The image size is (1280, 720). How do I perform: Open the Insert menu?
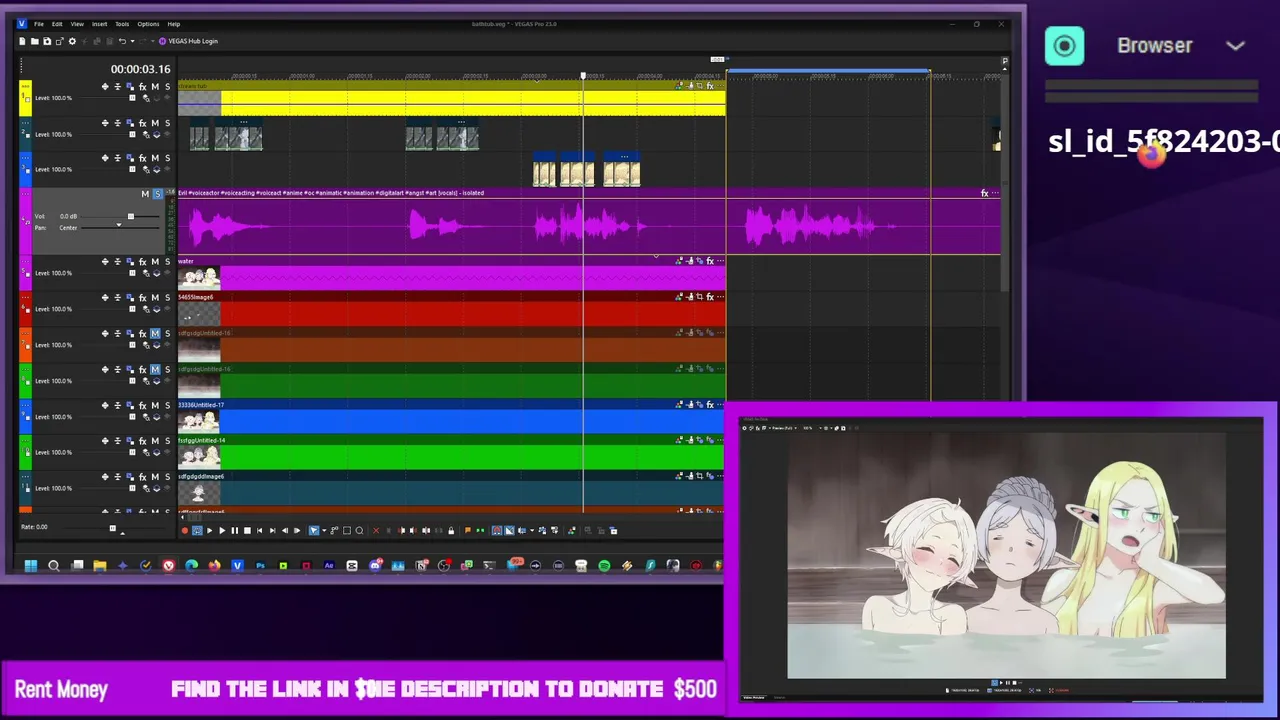tap(99, 24)
